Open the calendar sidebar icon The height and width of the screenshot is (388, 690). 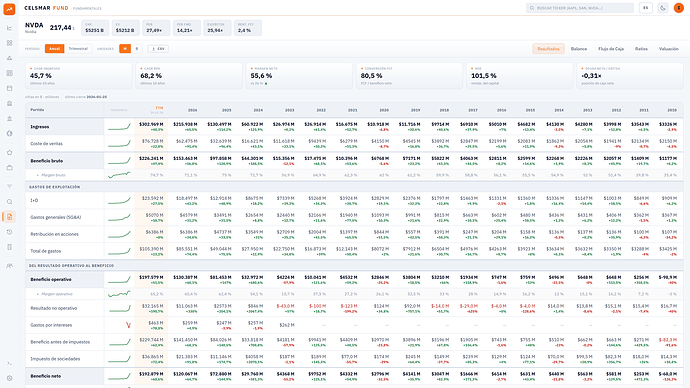click(x=9, y=88)
